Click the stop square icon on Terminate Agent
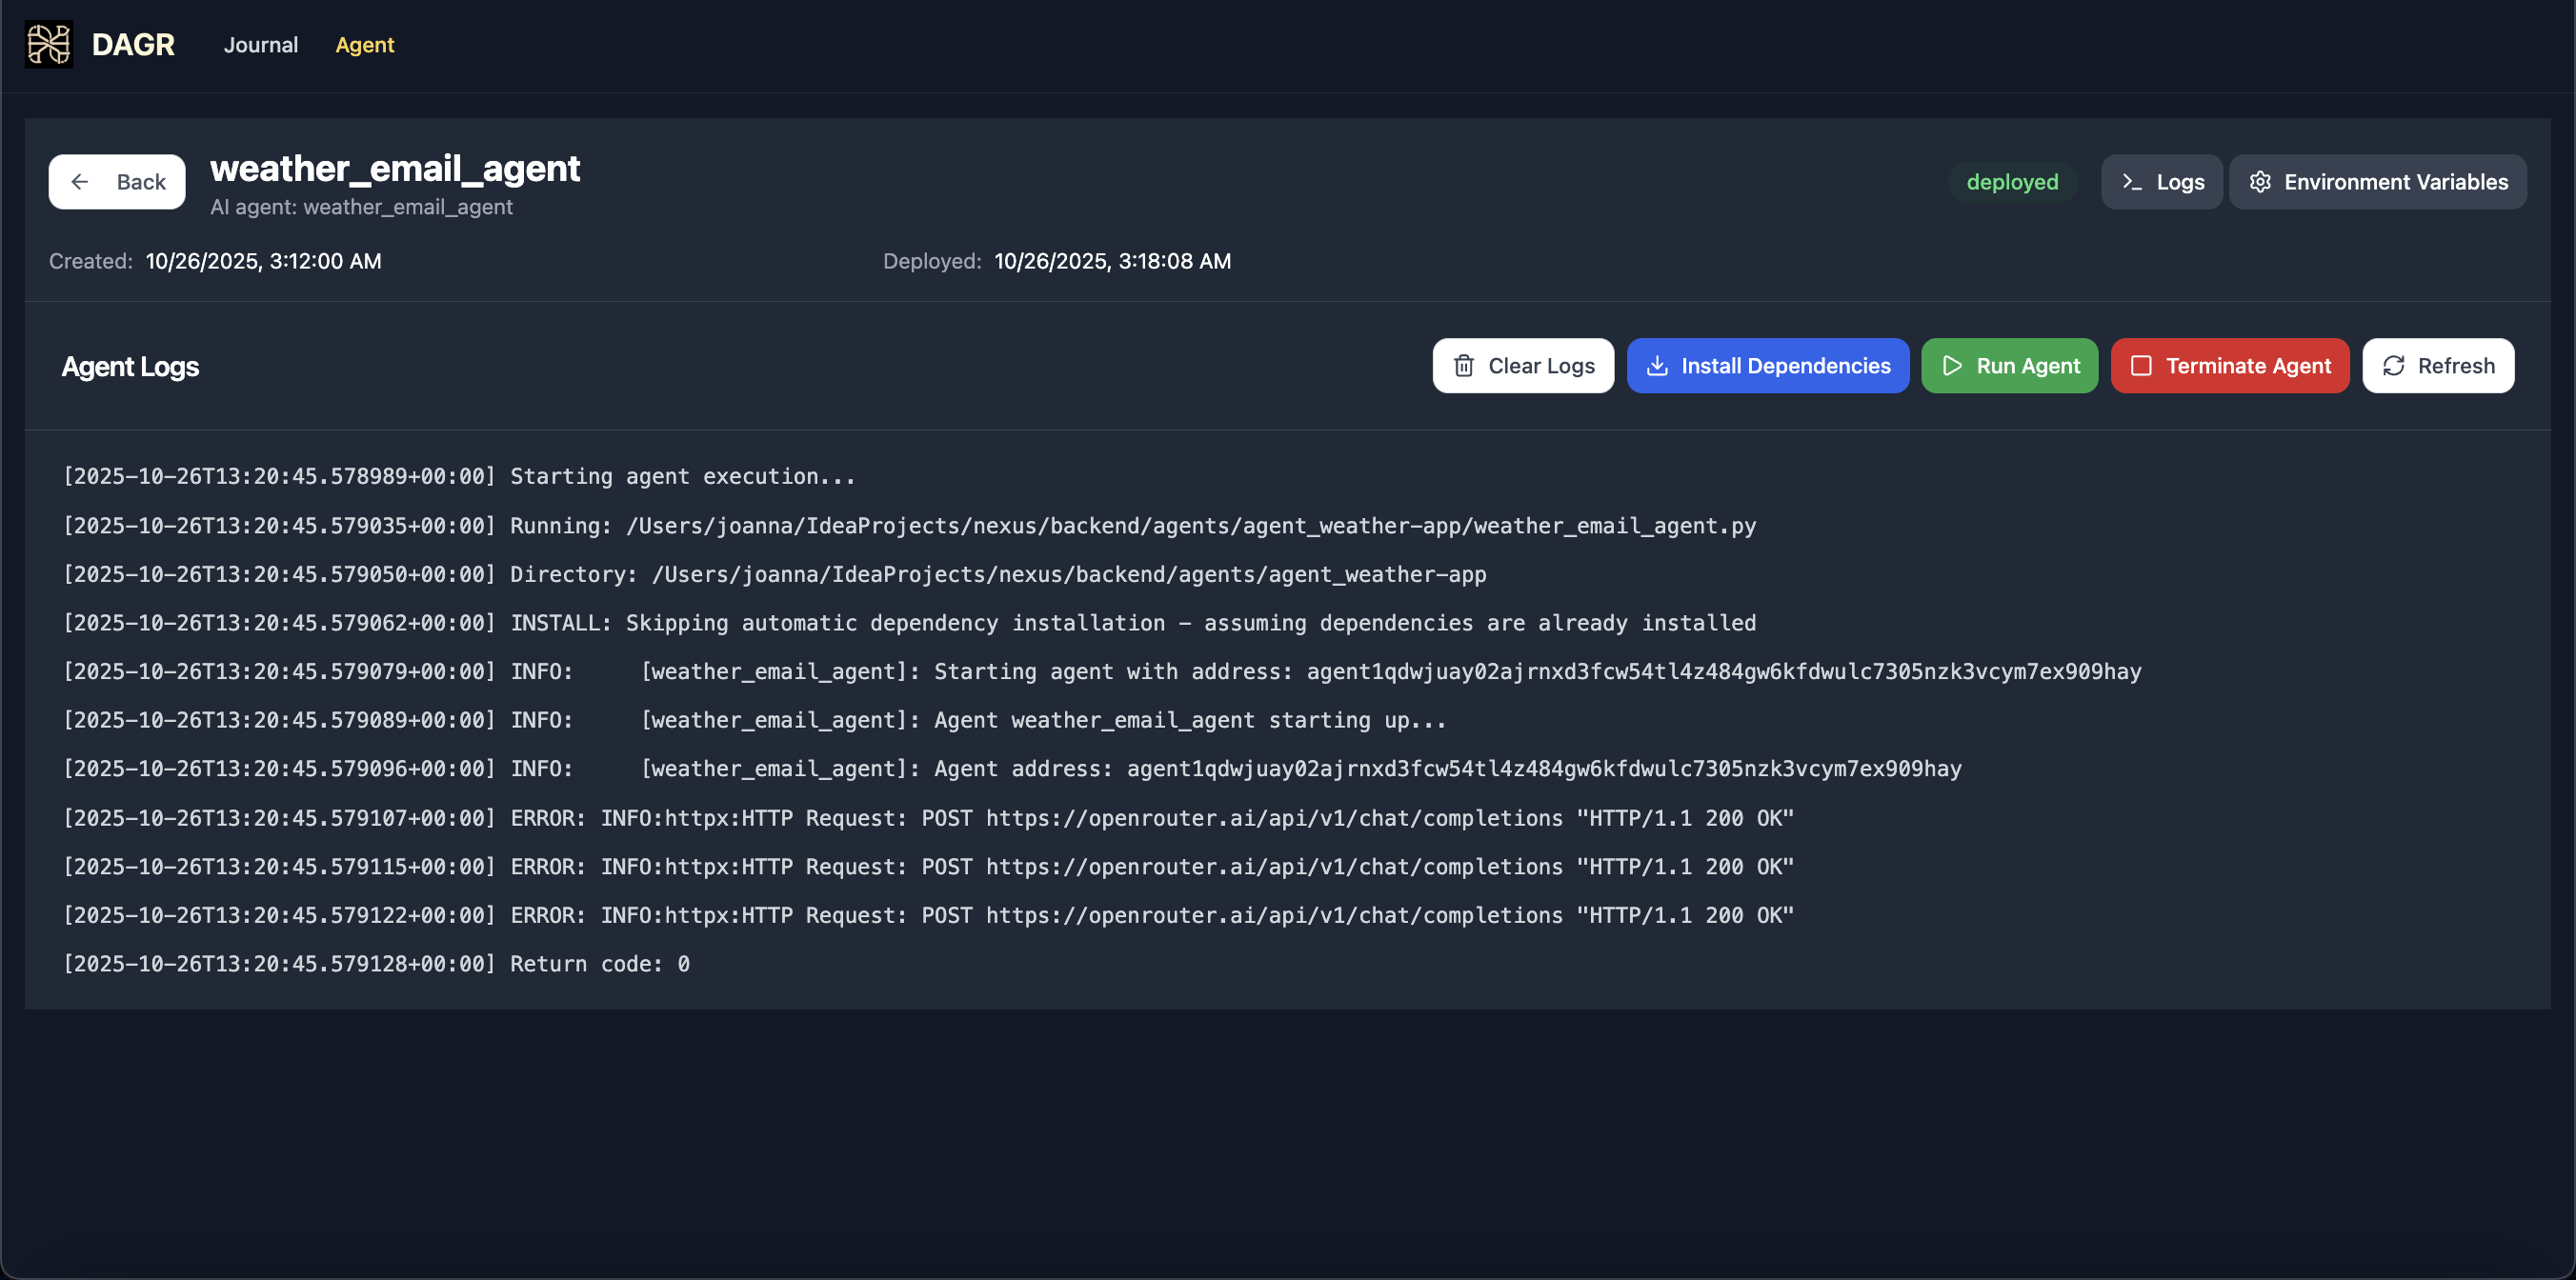The image size is (2576, 1280). pos(2140,366)
